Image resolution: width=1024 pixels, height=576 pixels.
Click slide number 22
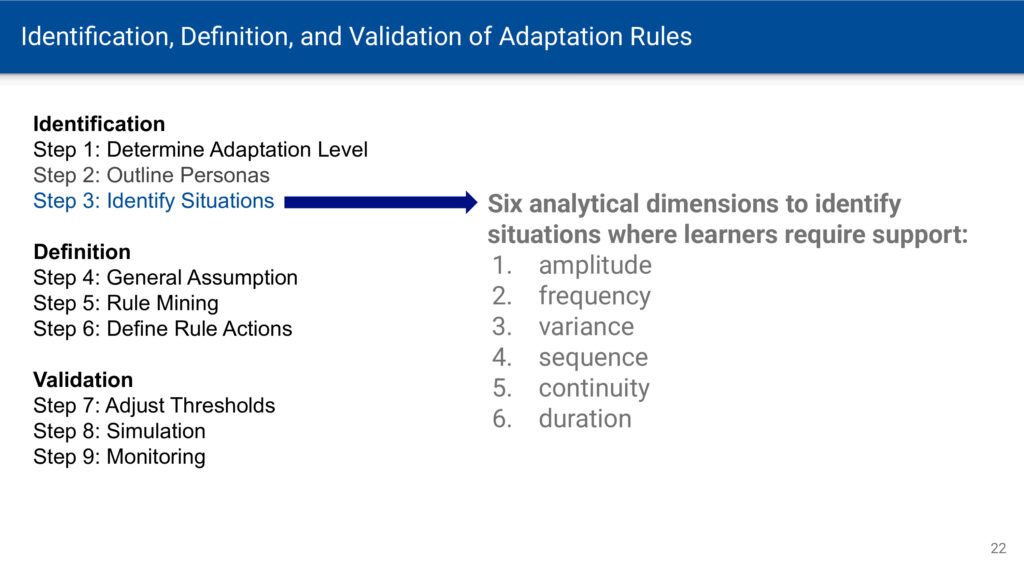coord(998,549)
